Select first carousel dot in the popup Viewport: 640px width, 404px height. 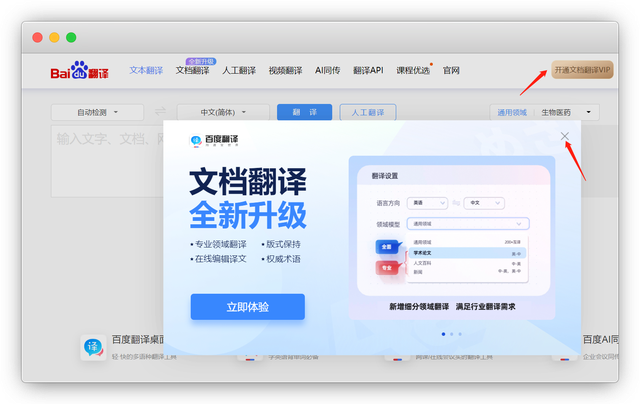[443, 334]
